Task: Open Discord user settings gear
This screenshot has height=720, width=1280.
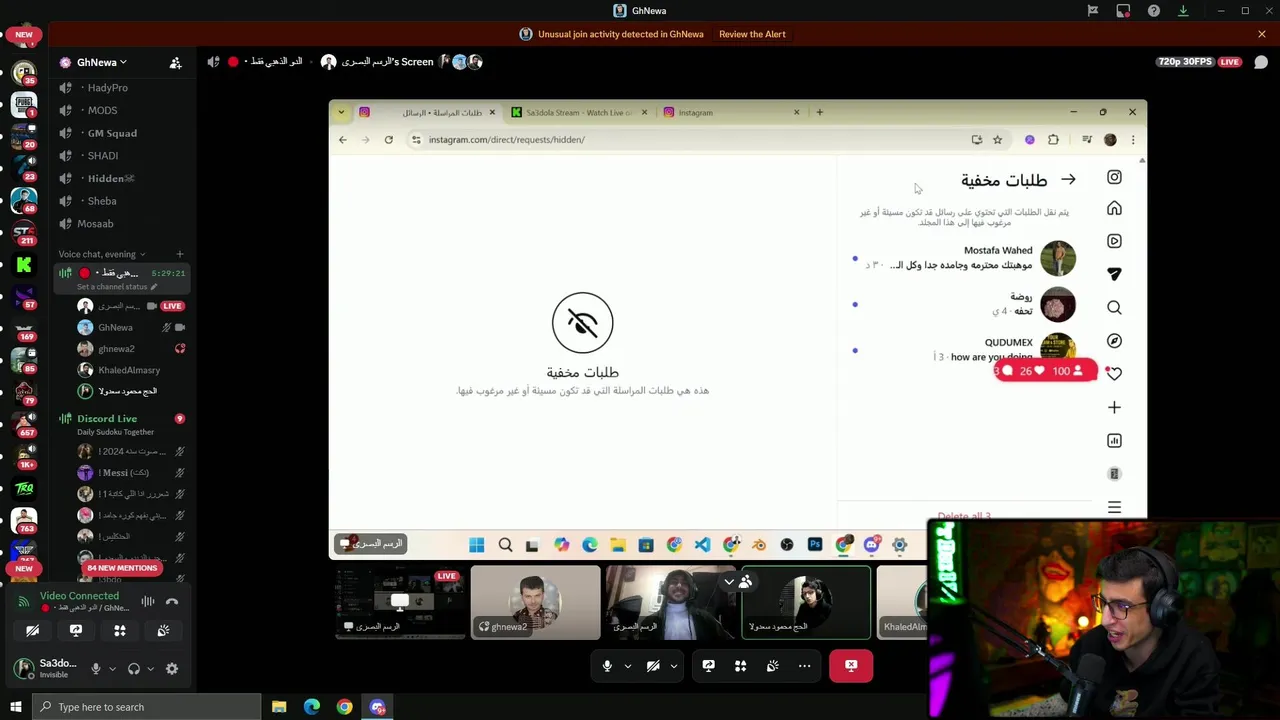Action: coord(172,669)
